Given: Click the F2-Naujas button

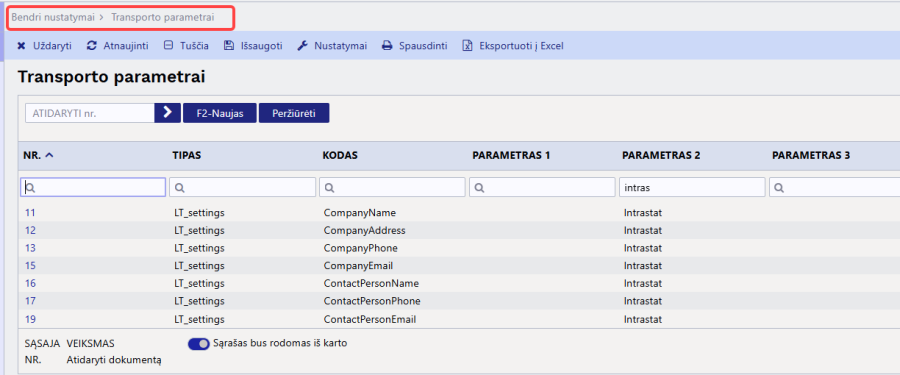Looking at the screenshot, I should click(x=220, y=113).
